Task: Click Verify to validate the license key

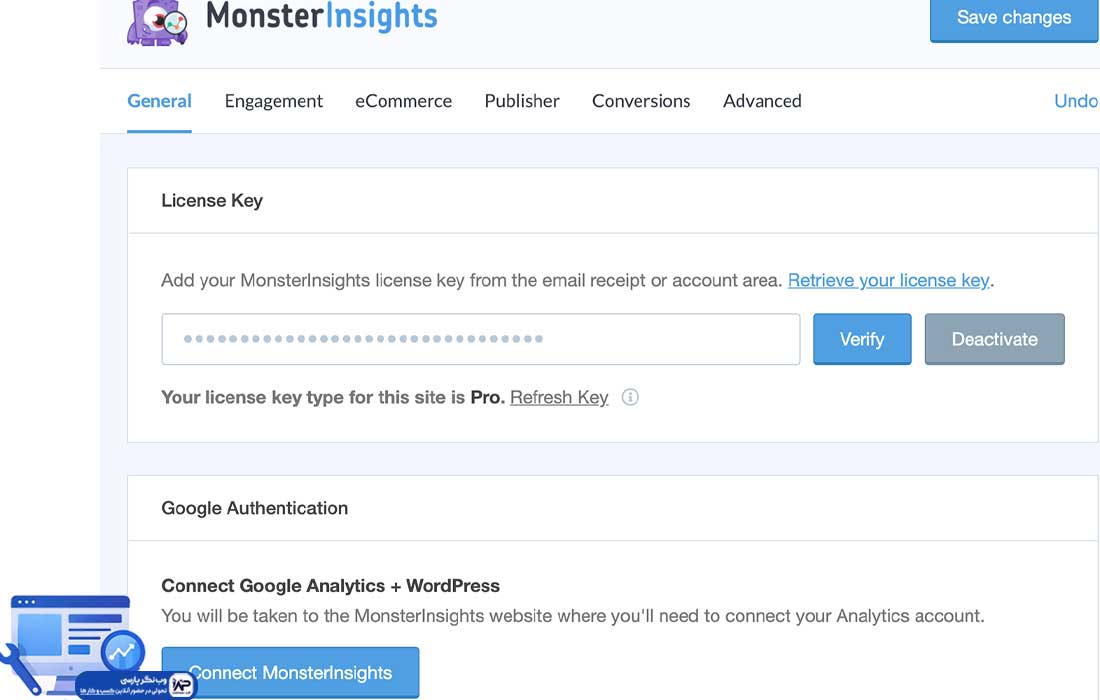Action: [x=861, y=339]
